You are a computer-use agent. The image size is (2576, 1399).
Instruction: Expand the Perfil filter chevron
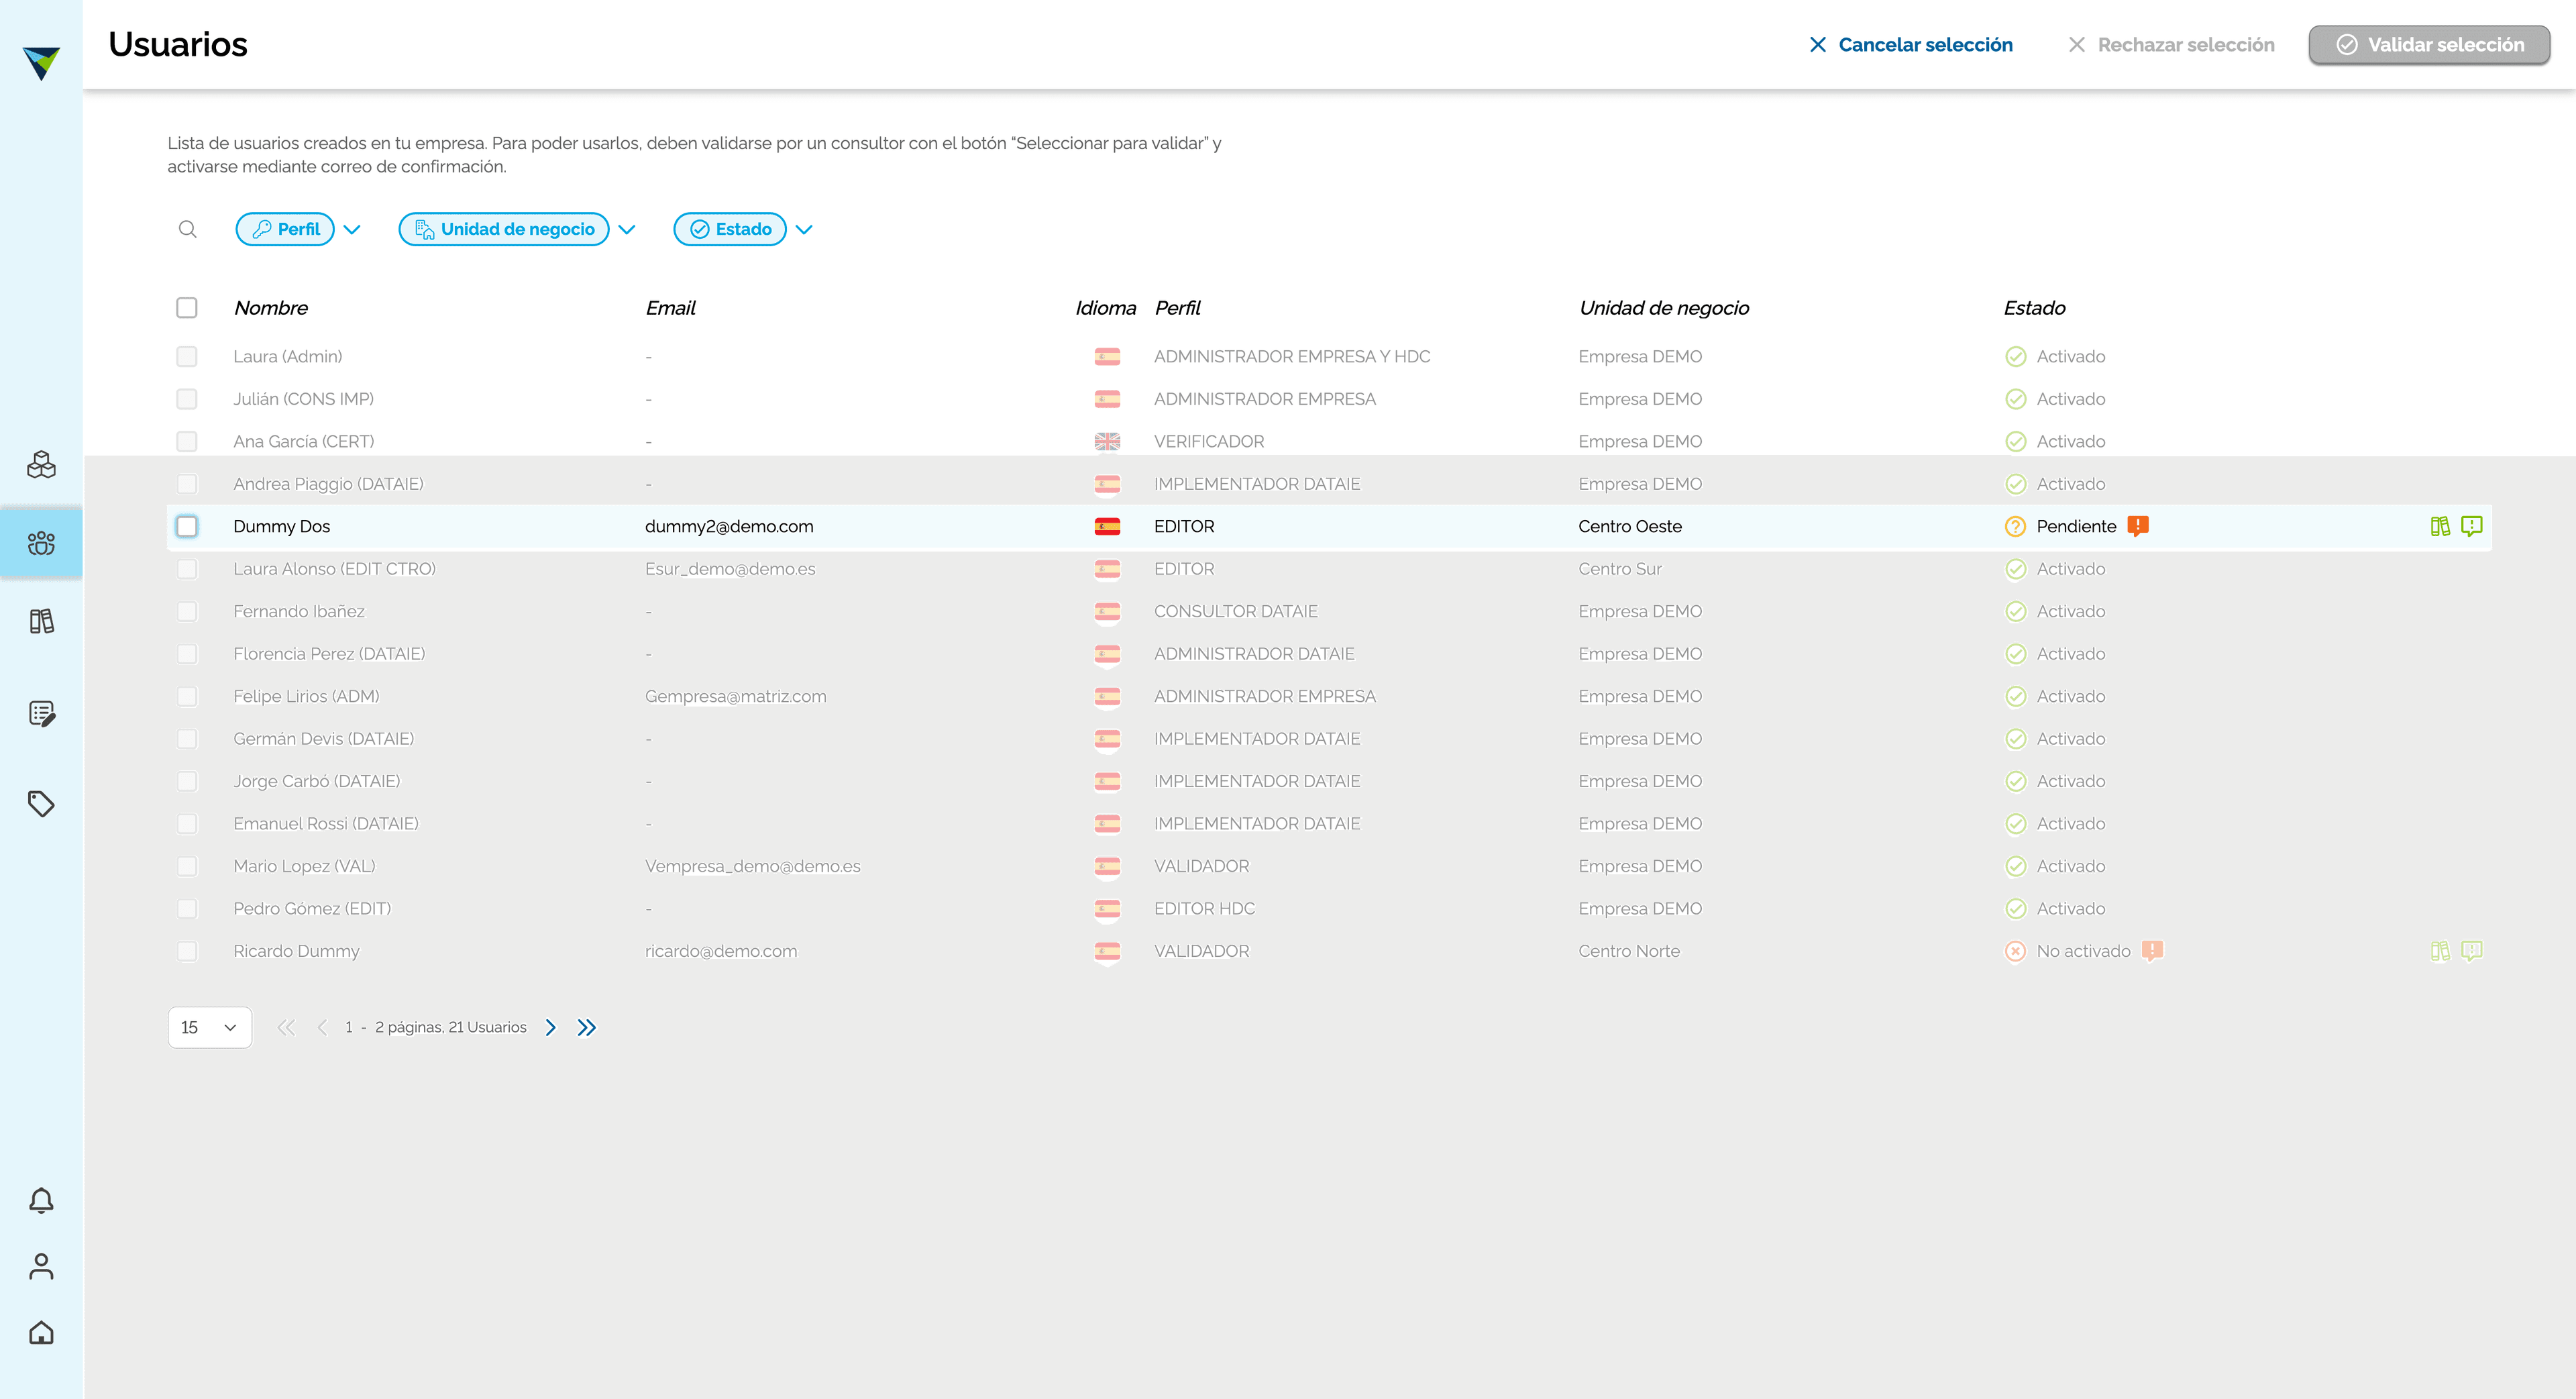coord(352,230)
